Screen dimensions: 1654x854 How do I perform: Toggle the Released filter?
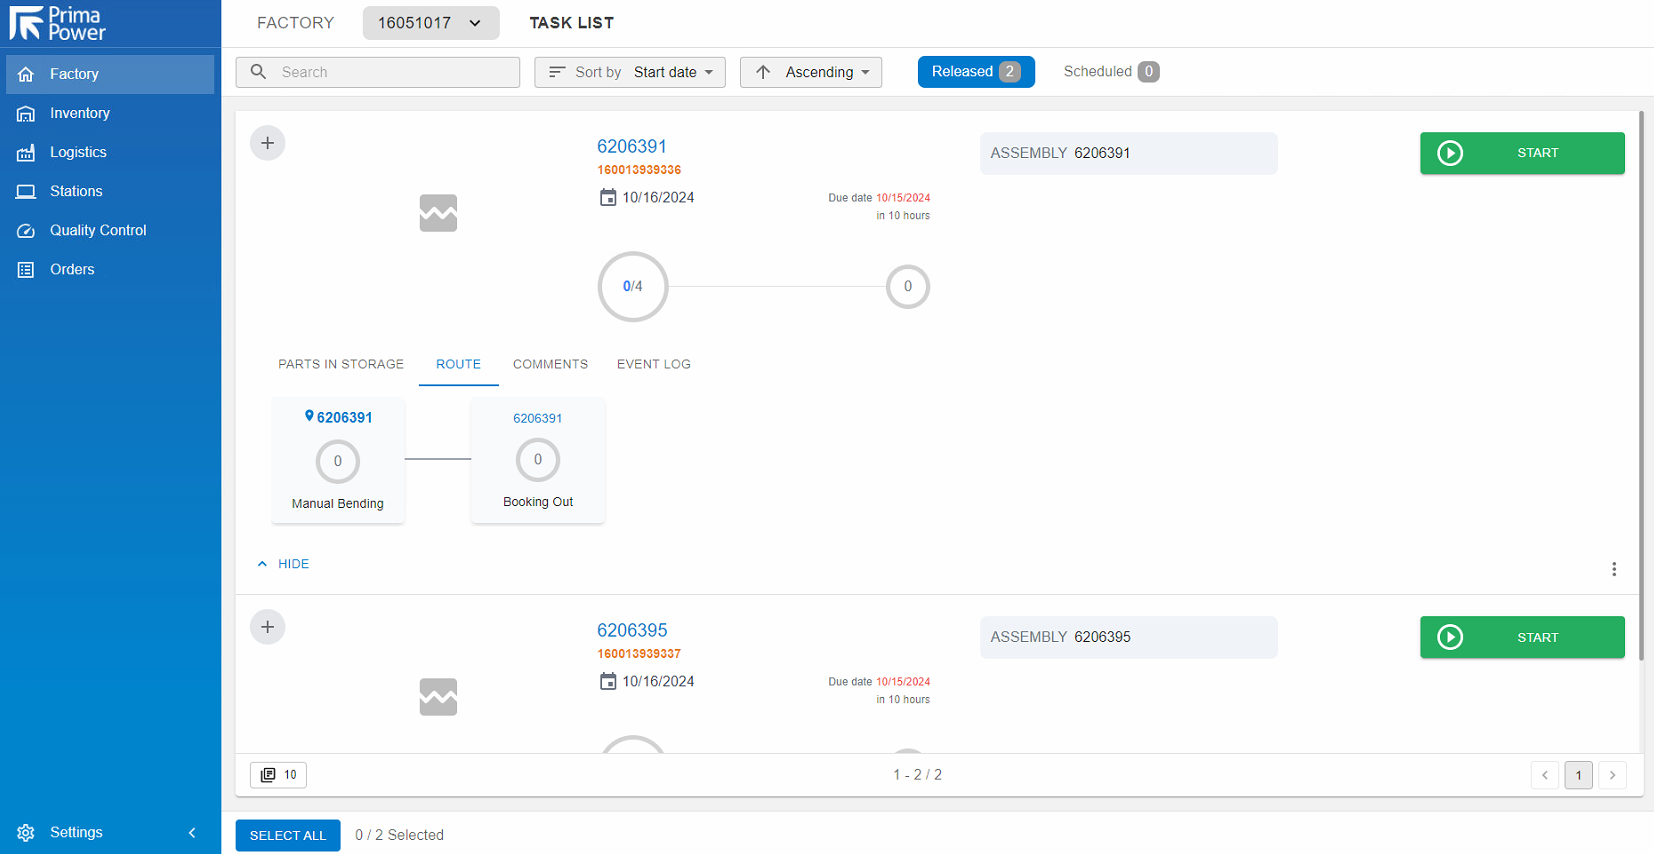[x=975, y=72]
